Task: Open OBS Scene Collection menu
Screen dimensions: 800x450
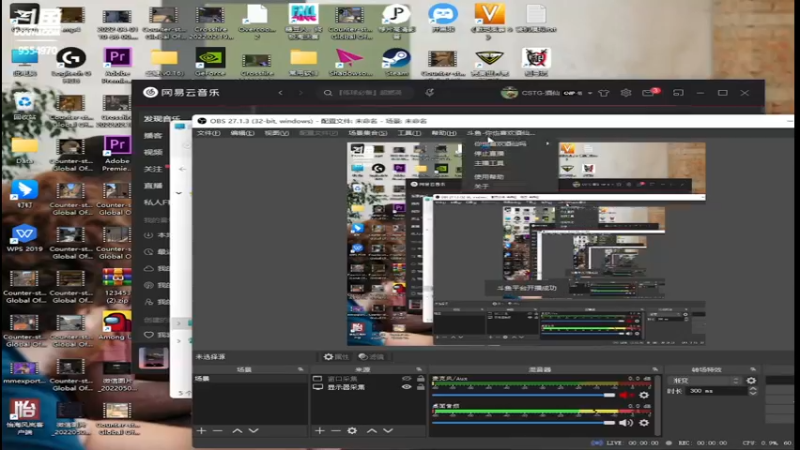Action: coord(367,133)
